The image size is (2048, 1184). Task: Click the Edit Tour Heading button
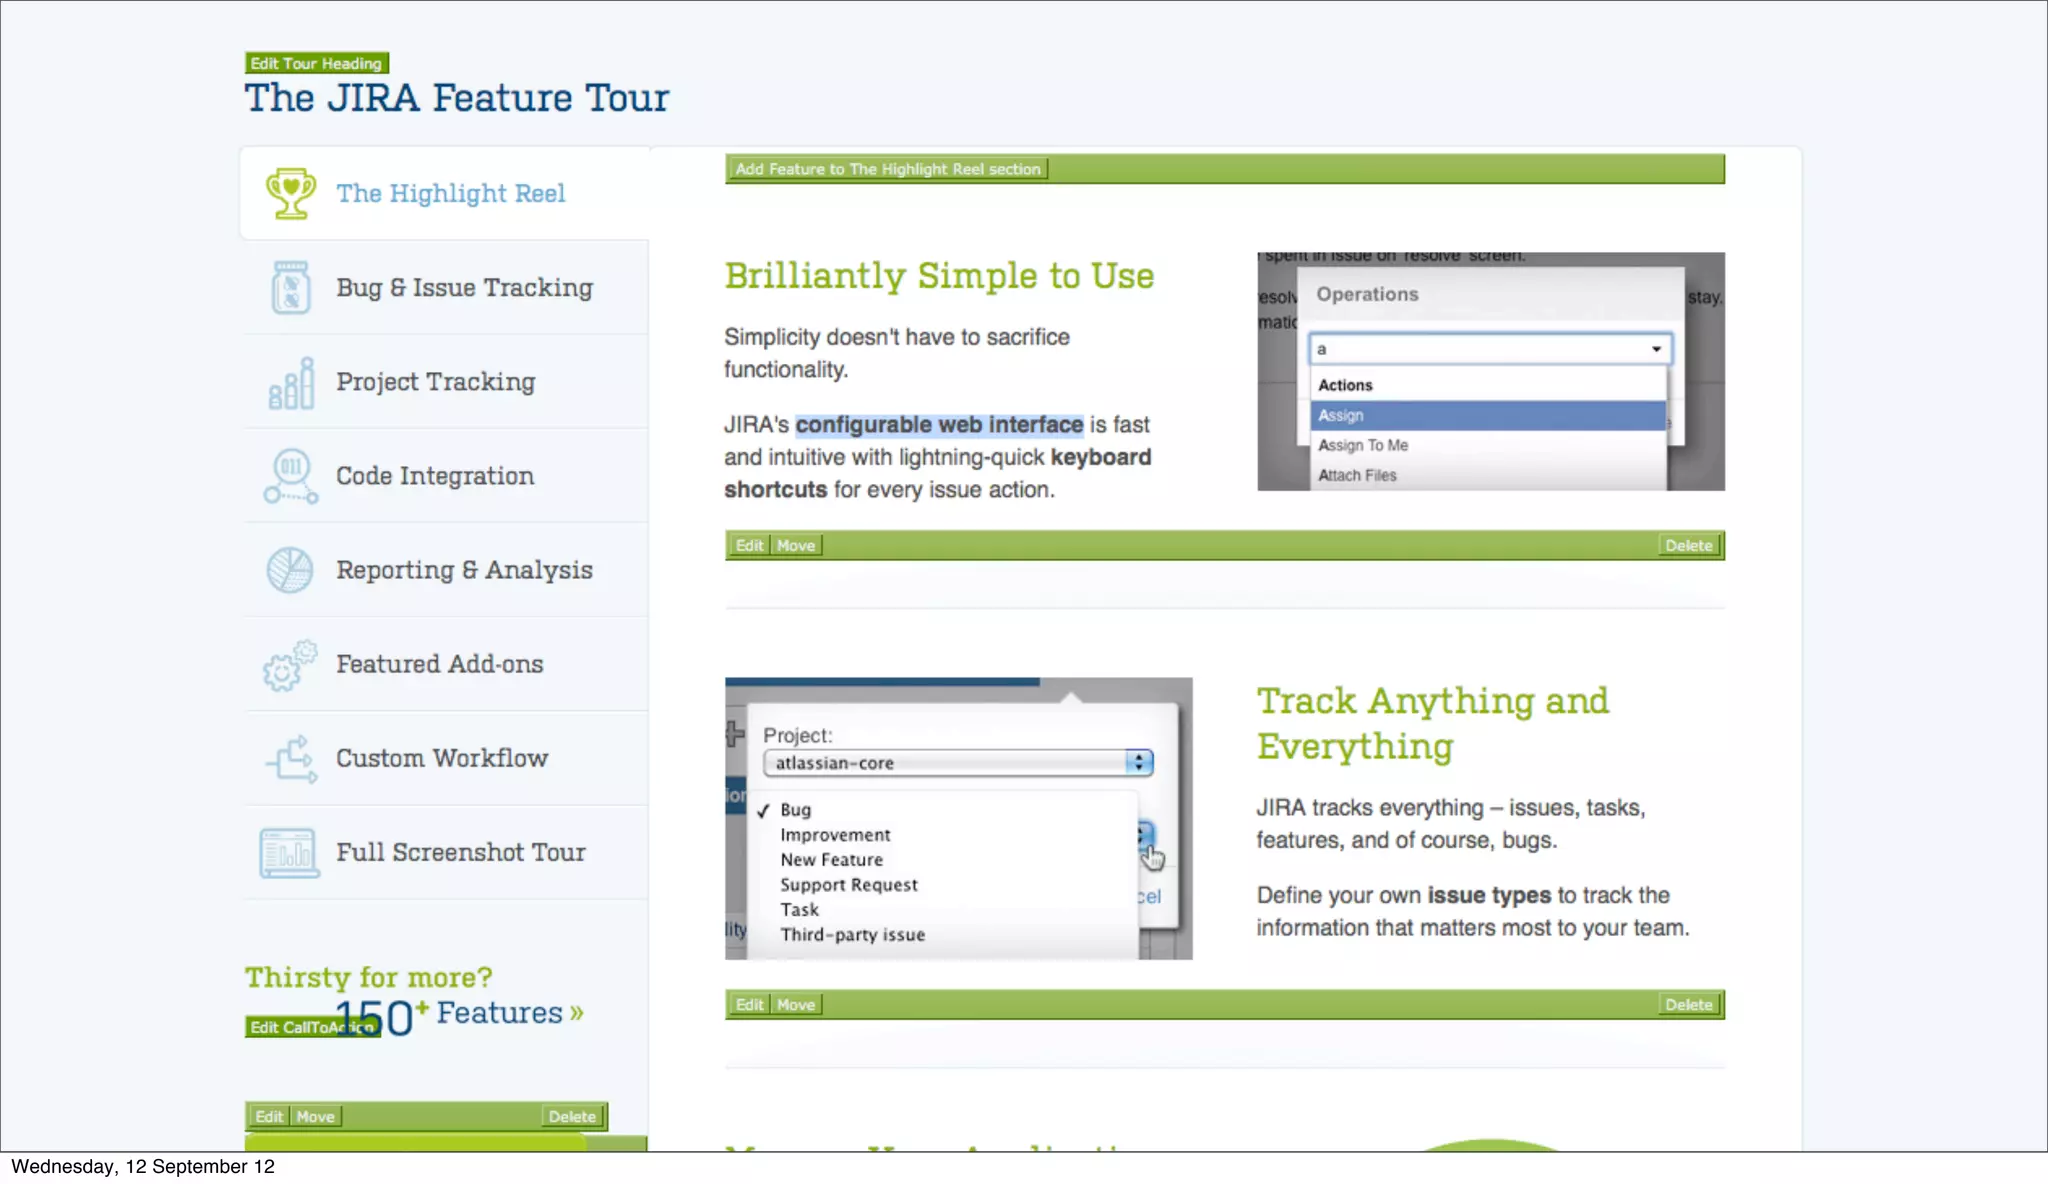pos(316,63)
